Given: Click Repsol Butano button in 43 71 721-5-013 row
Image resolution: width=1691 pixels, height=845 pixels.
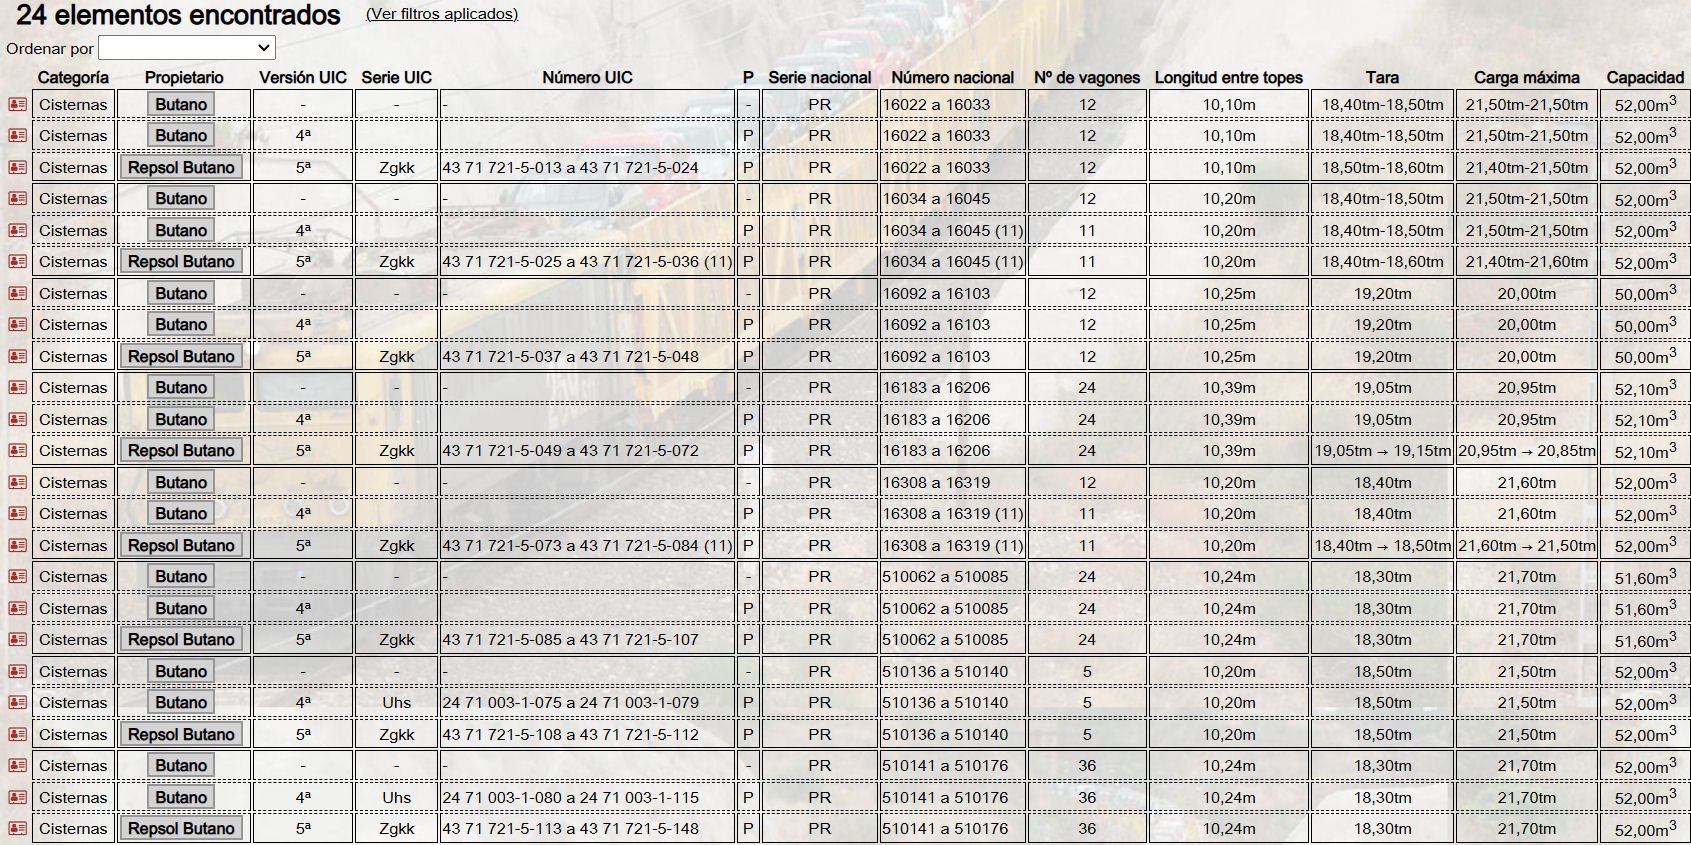Looking at the screenshot, I should tap(181, 167).
